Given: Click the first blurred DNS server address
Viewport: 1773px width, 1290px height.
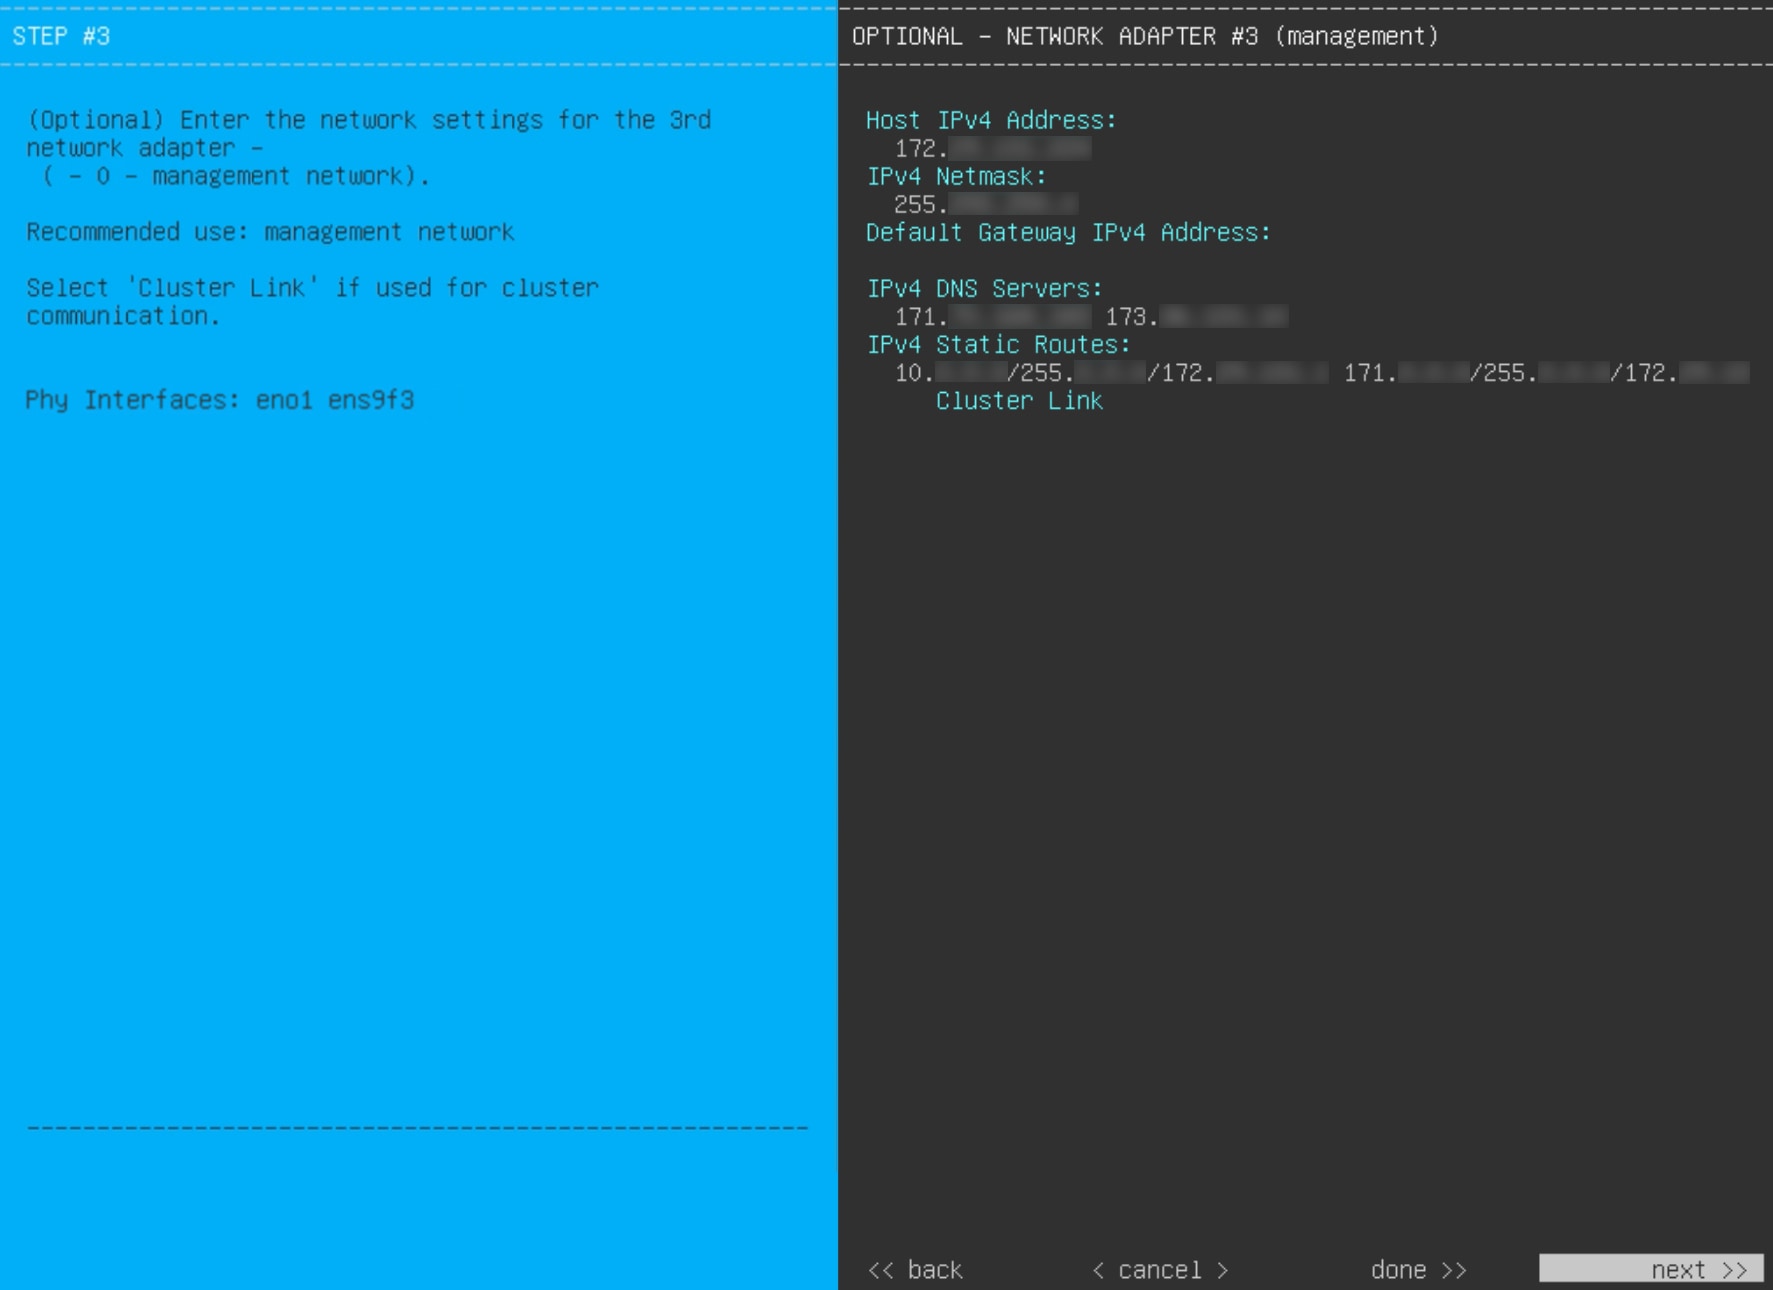Looking at the screenshot, I should (995, 316).
